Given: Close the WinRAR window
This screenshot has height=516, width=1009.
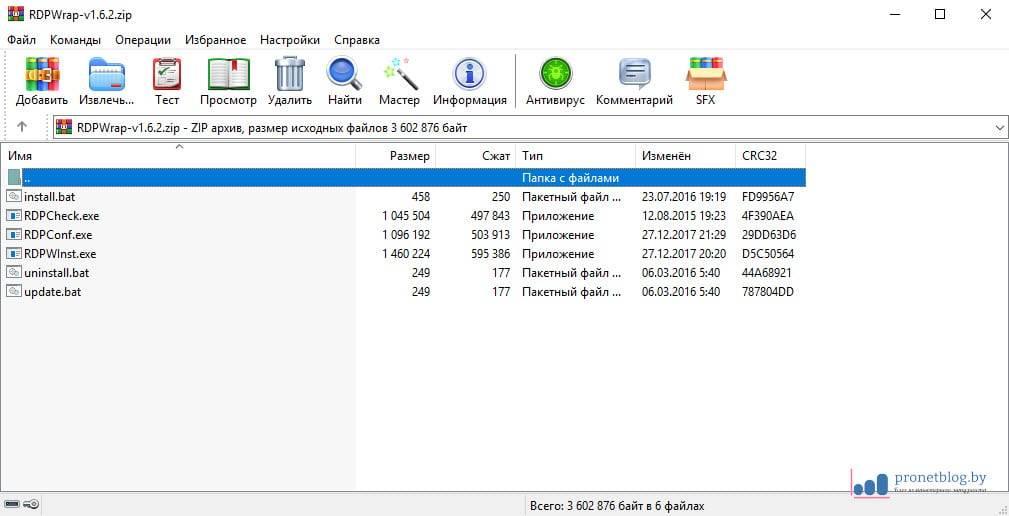Looking at the screenshot, I should pyautogui.click(x=985, y=15).
